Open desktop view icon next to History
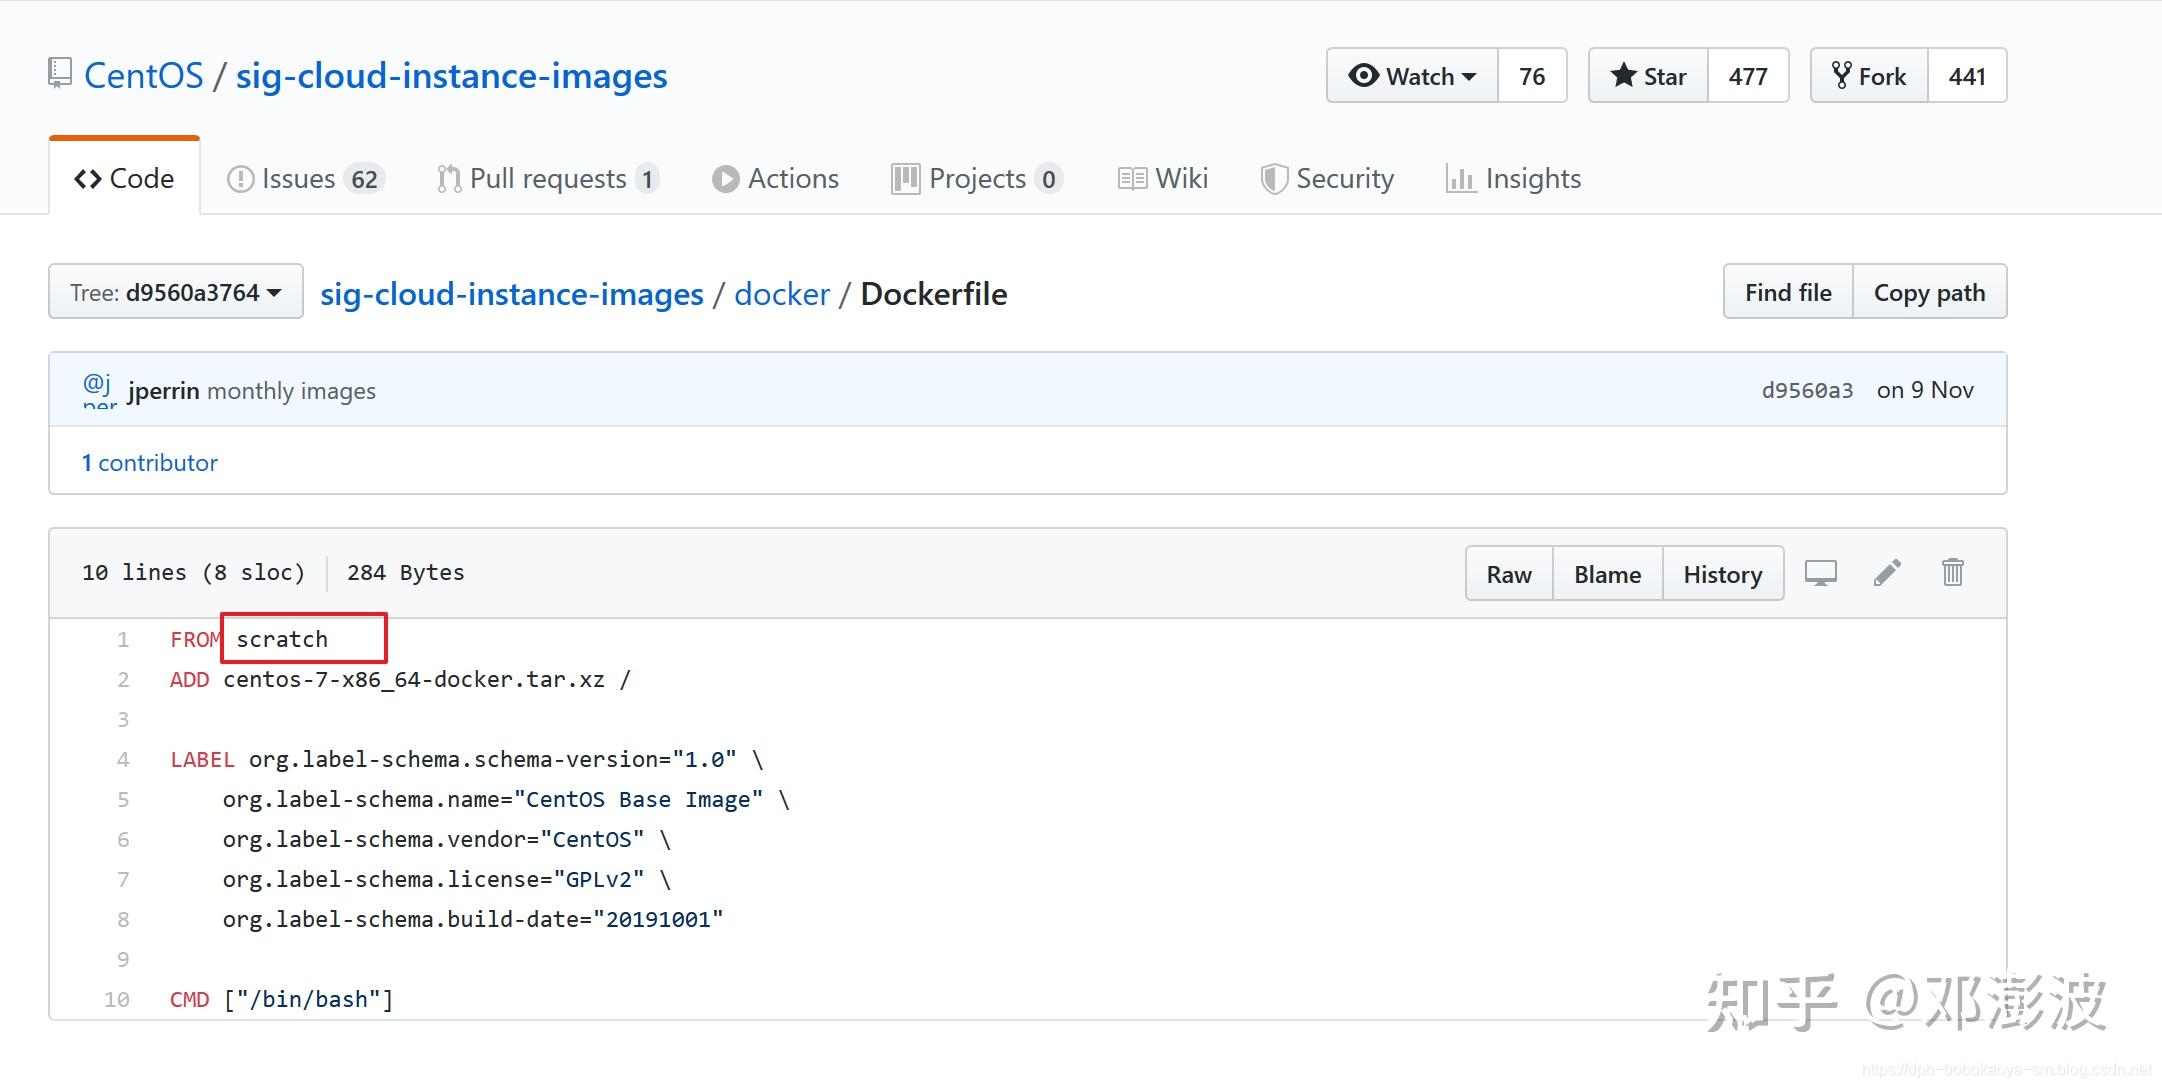This screenshot has height=1088, width=2162. (1822, 573)
